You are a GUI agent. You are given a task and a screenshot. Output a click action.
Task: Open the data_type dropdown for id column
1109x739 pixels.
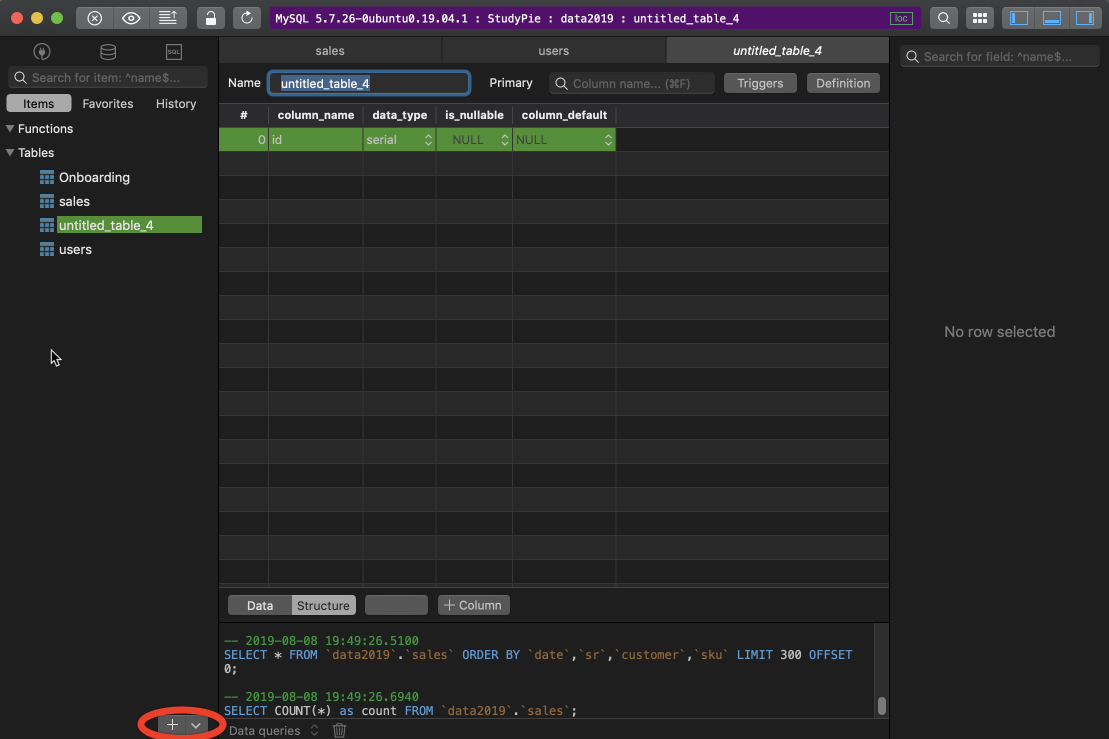click(x=428, y=140)
